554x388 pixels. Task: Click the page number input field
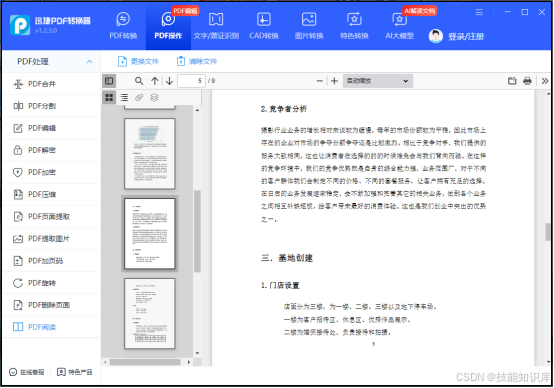coord(191,81)
